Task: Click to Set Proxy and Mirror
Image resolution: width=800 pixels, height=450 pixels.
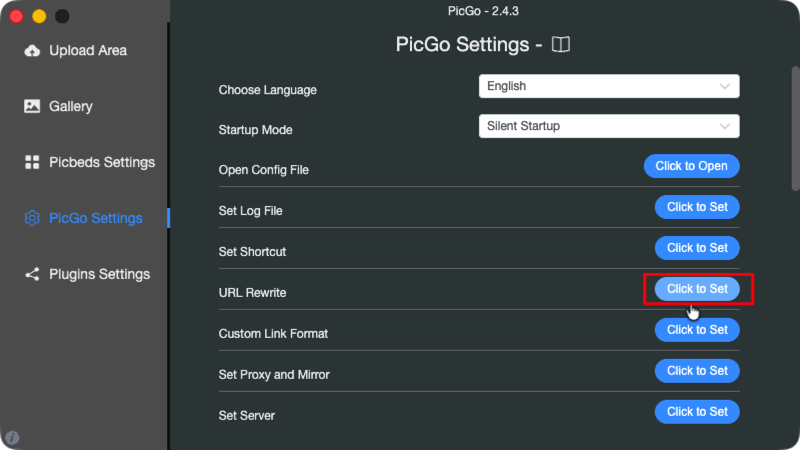Action: pyautogui.click(x=697, y=370)
